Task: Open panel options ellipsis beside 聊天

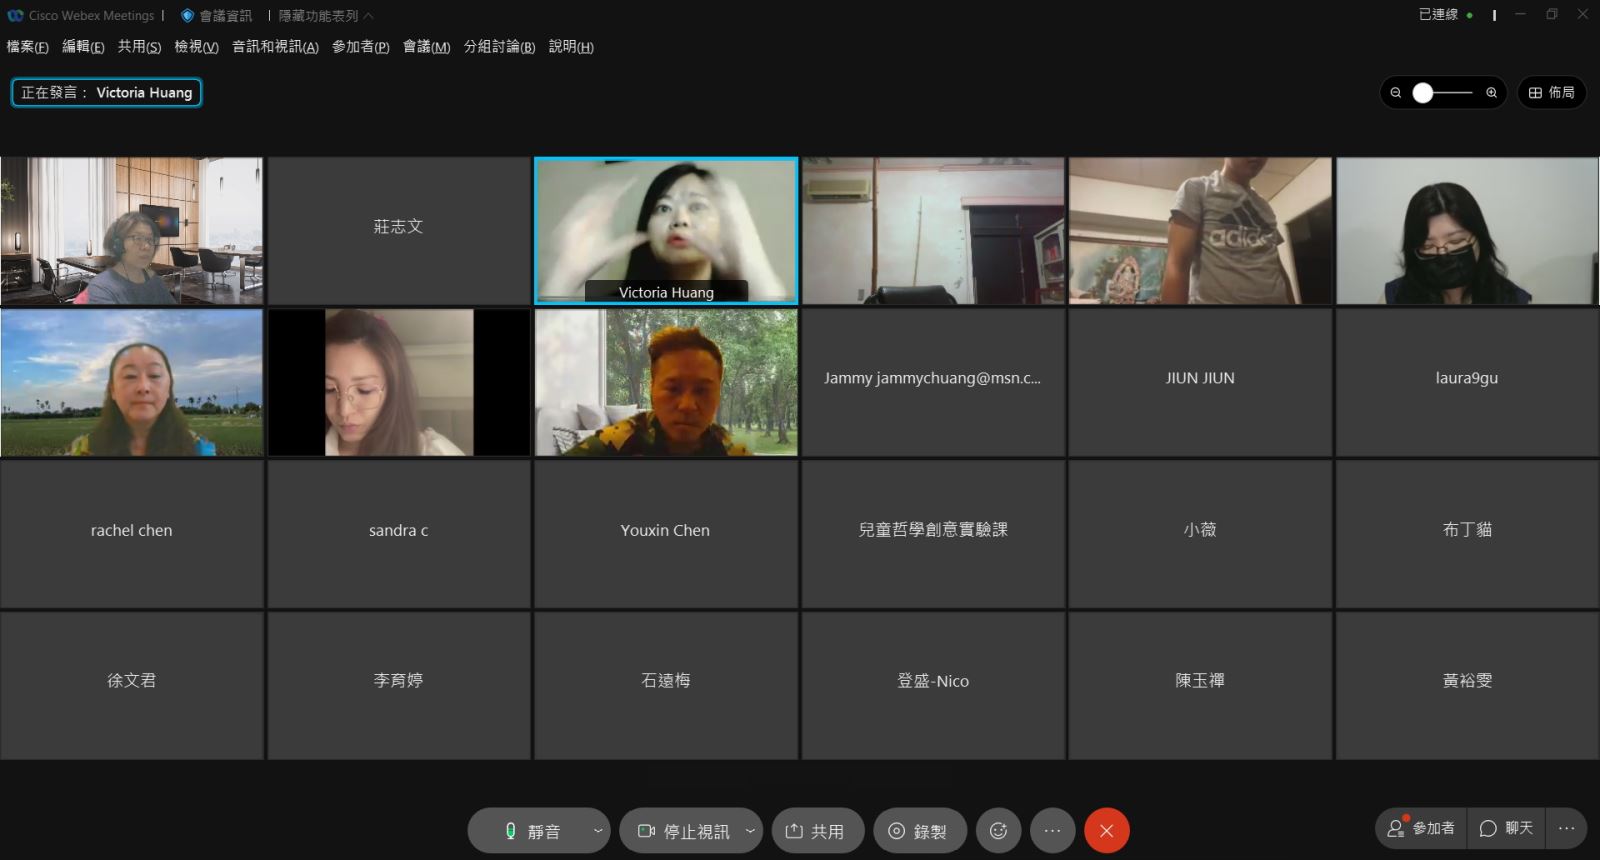Action: coord(1566,828)
